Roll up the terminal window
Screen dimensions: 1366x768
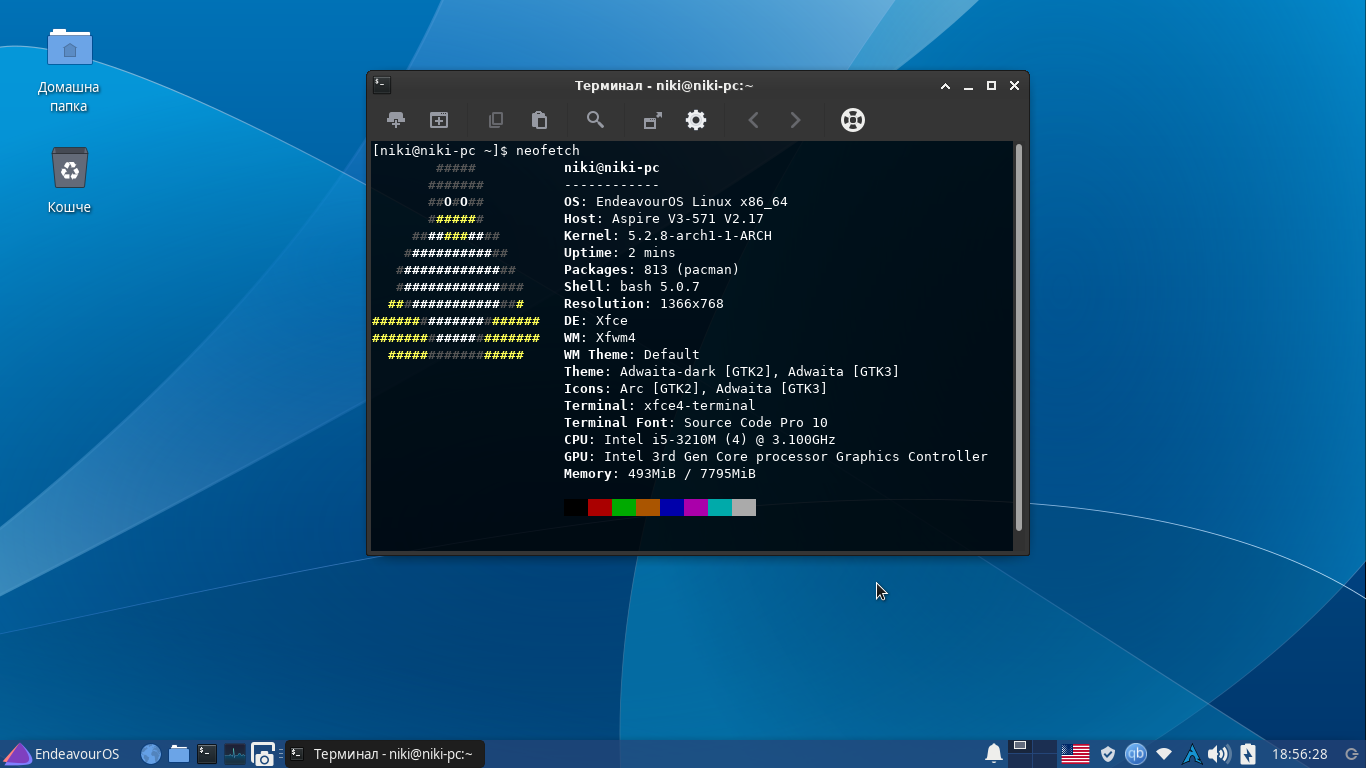pos(945,86)
